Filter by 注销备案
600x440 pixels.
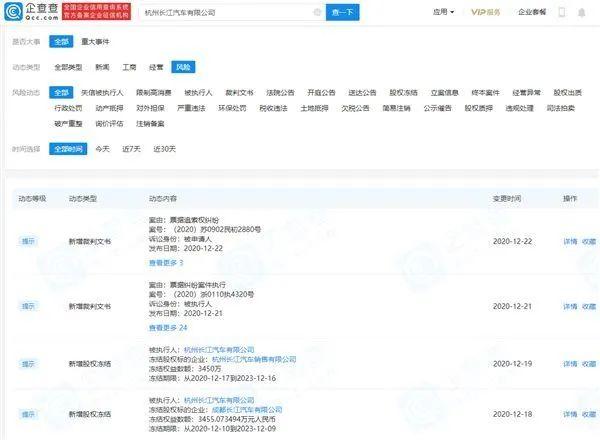point(150,124)
